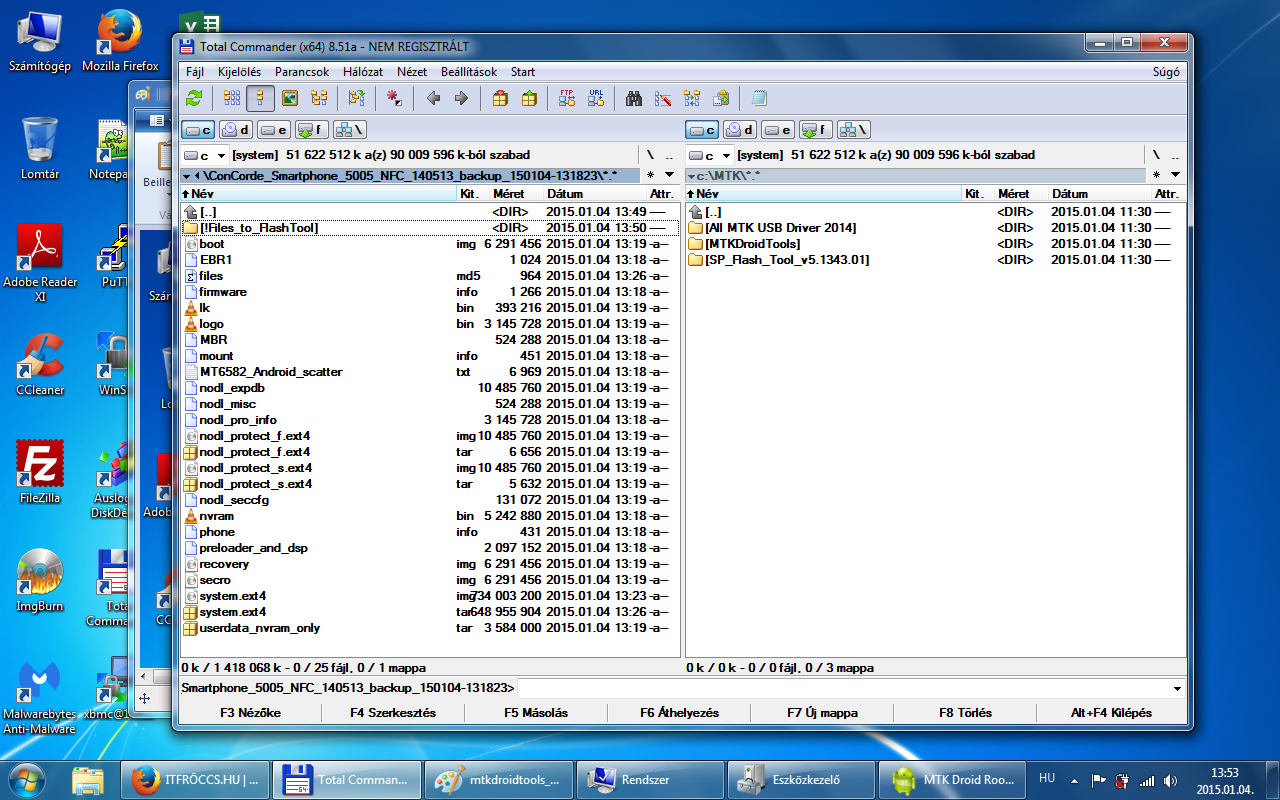
Task: Open the command line history dropdown
Action: pos(1177,688)
